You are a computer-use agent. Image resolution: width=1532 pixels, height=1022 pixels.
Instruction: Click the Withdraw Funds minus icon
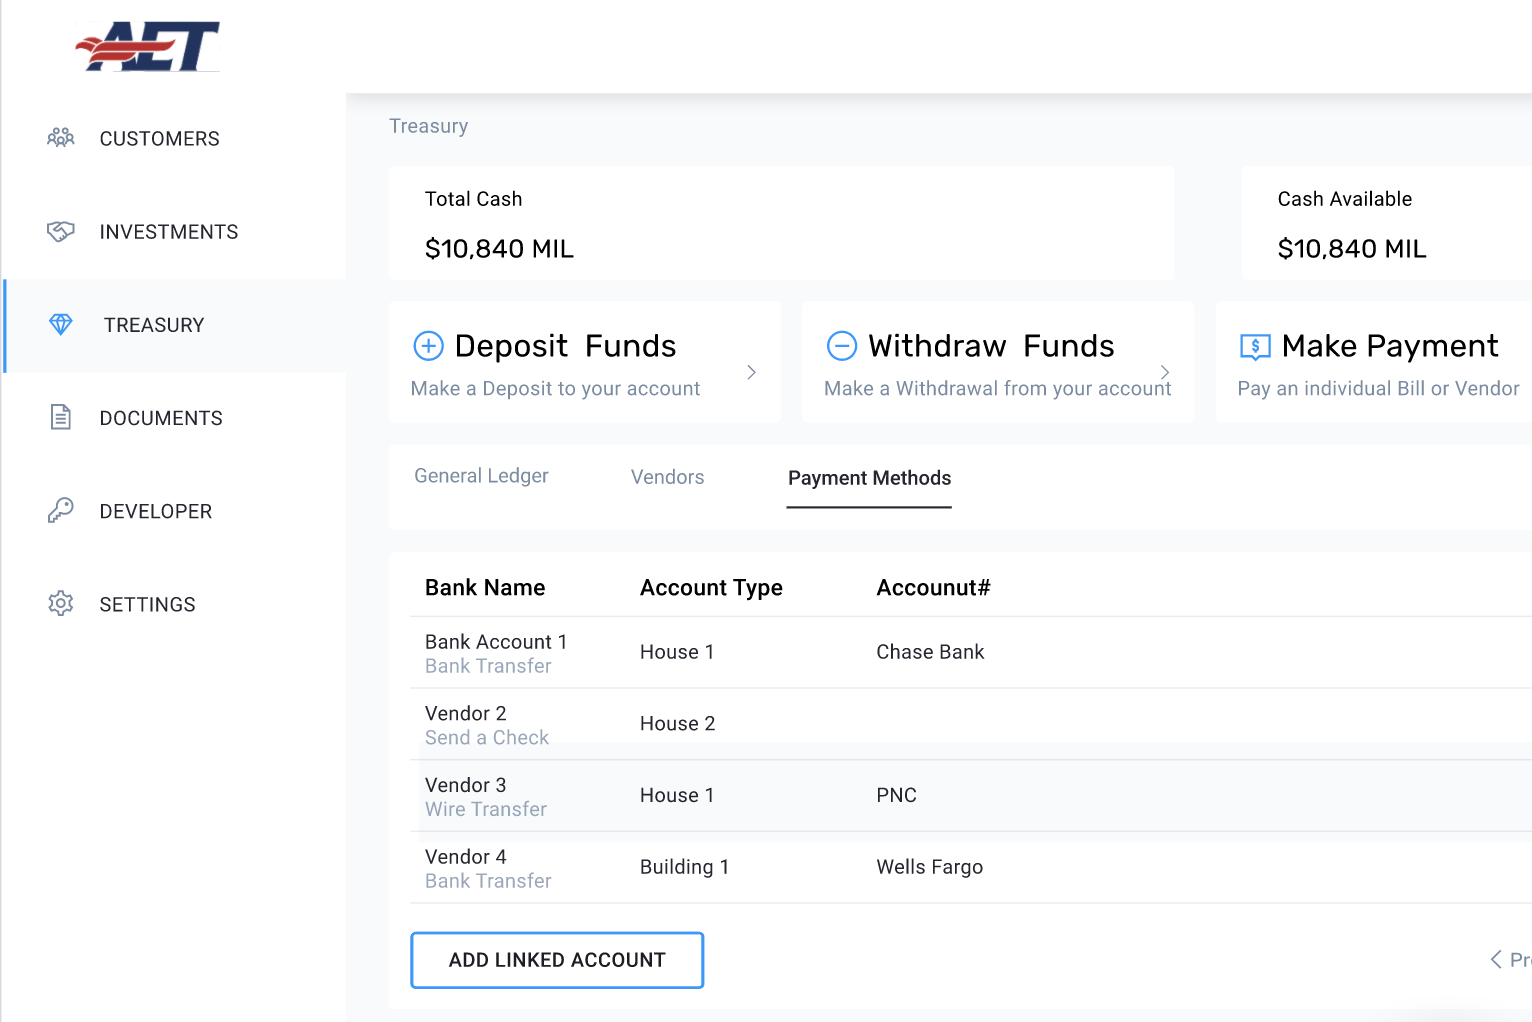[x=842, y=346]
